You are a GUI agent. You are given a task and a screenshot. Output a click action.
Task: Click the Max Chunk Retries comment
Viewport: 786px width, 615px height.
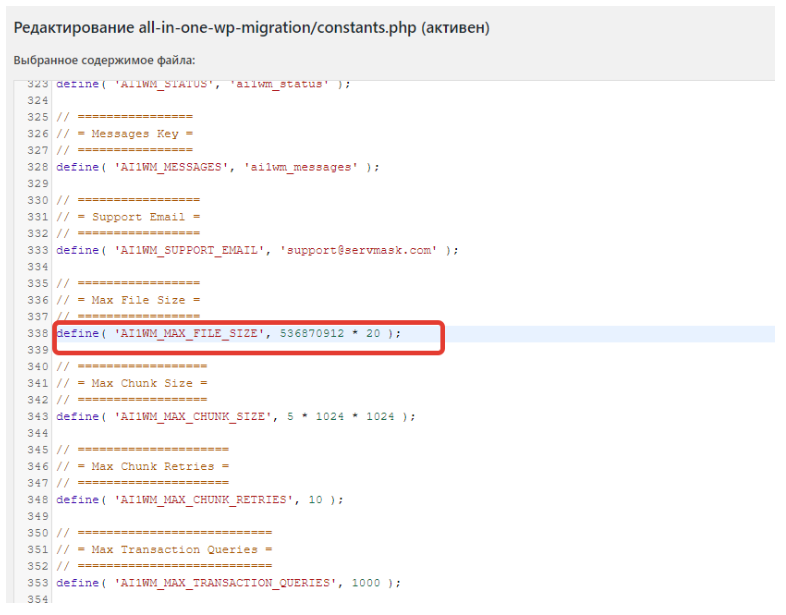[142, 467]
